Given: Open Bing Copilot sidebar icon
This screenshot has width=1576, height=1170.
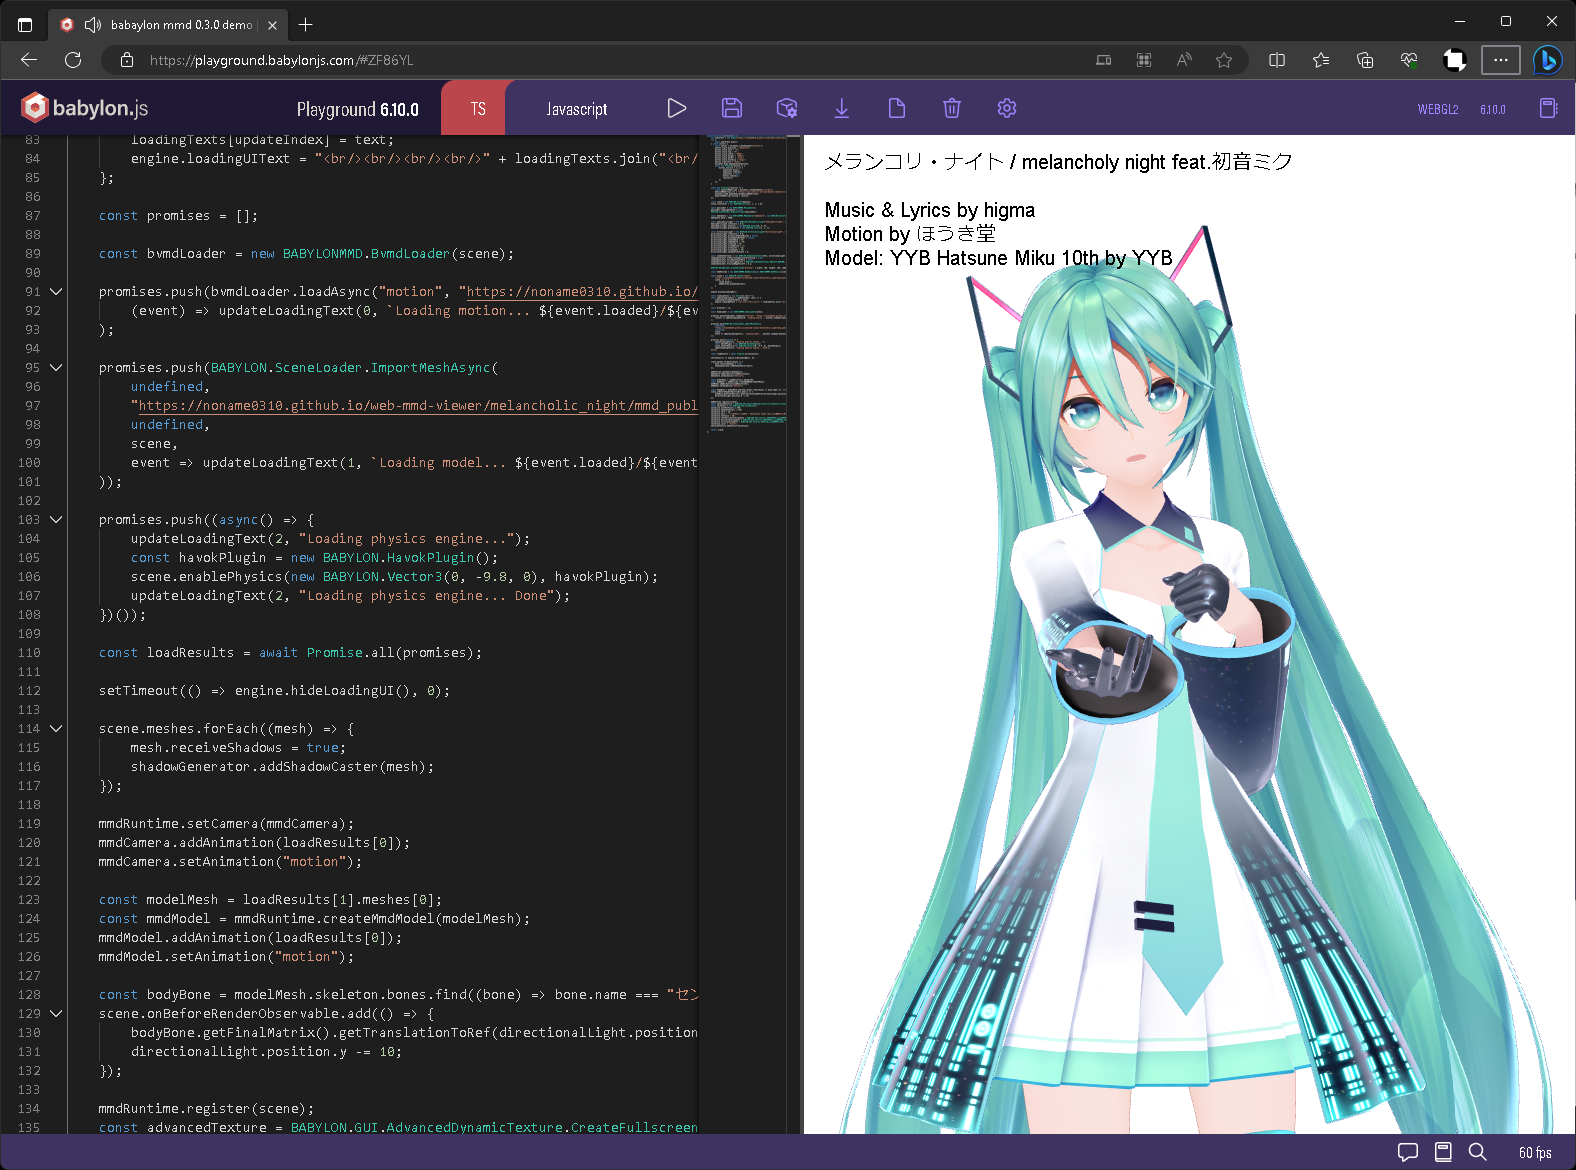Looking at the screenshot, I should (1547, 60).
